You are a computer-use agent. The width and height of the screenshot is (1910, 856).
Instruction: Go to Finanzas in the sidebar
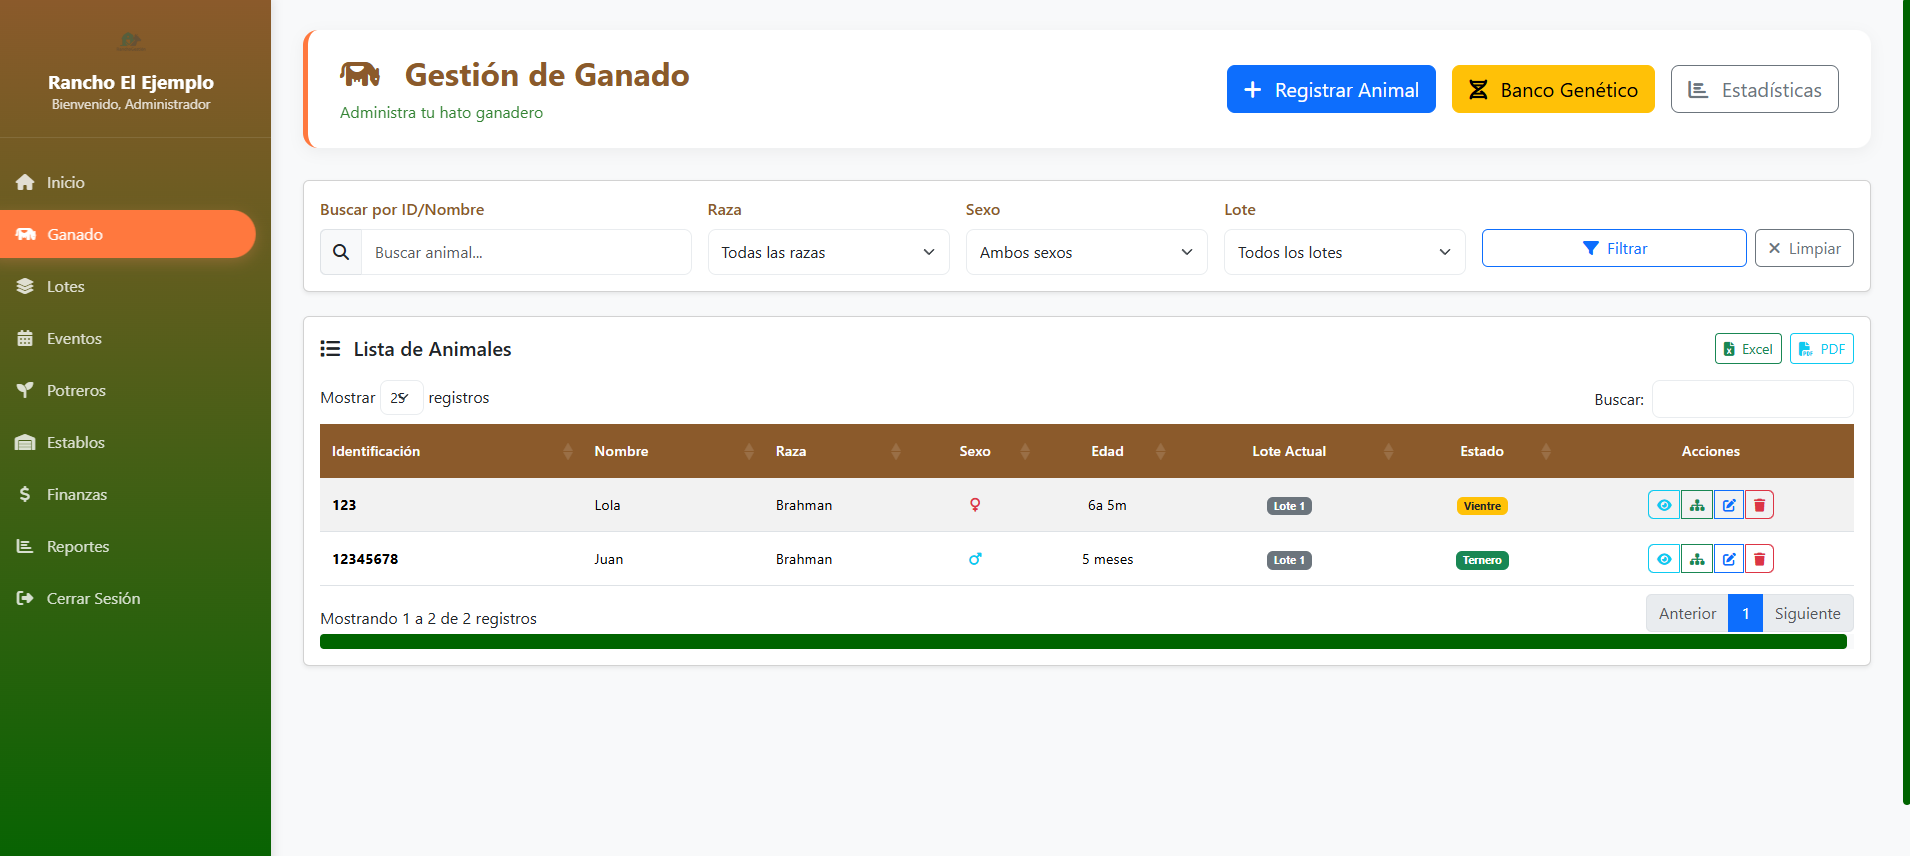coord(76,494)
